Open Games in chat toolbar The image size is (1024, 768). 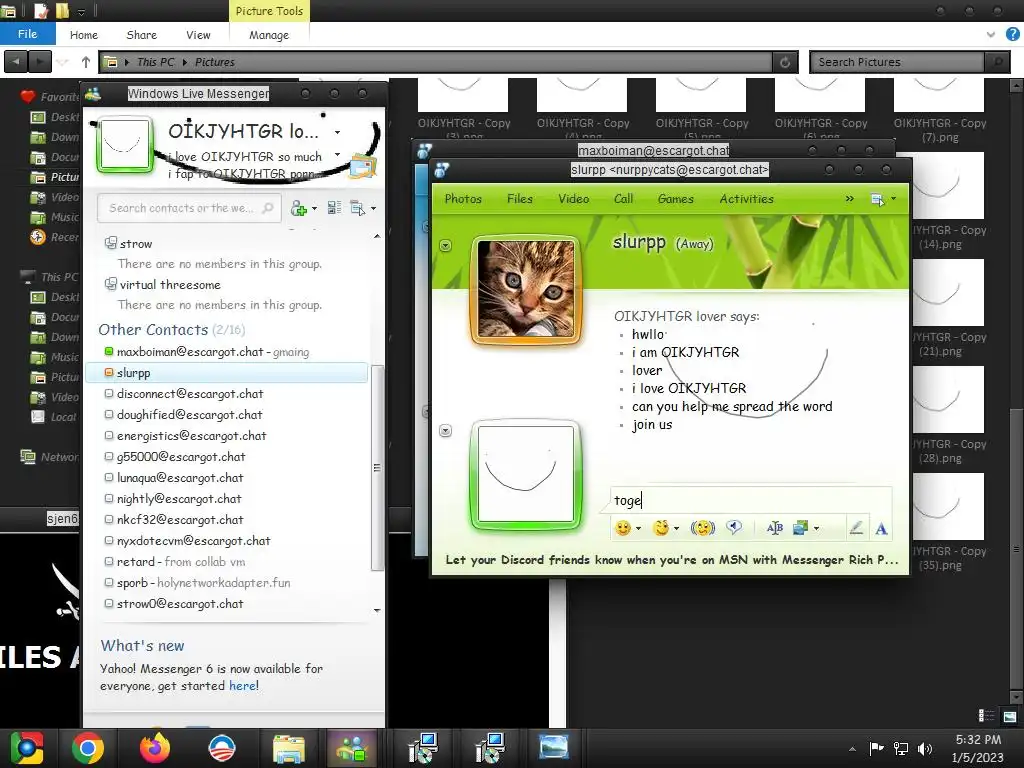tap(675, 199)
